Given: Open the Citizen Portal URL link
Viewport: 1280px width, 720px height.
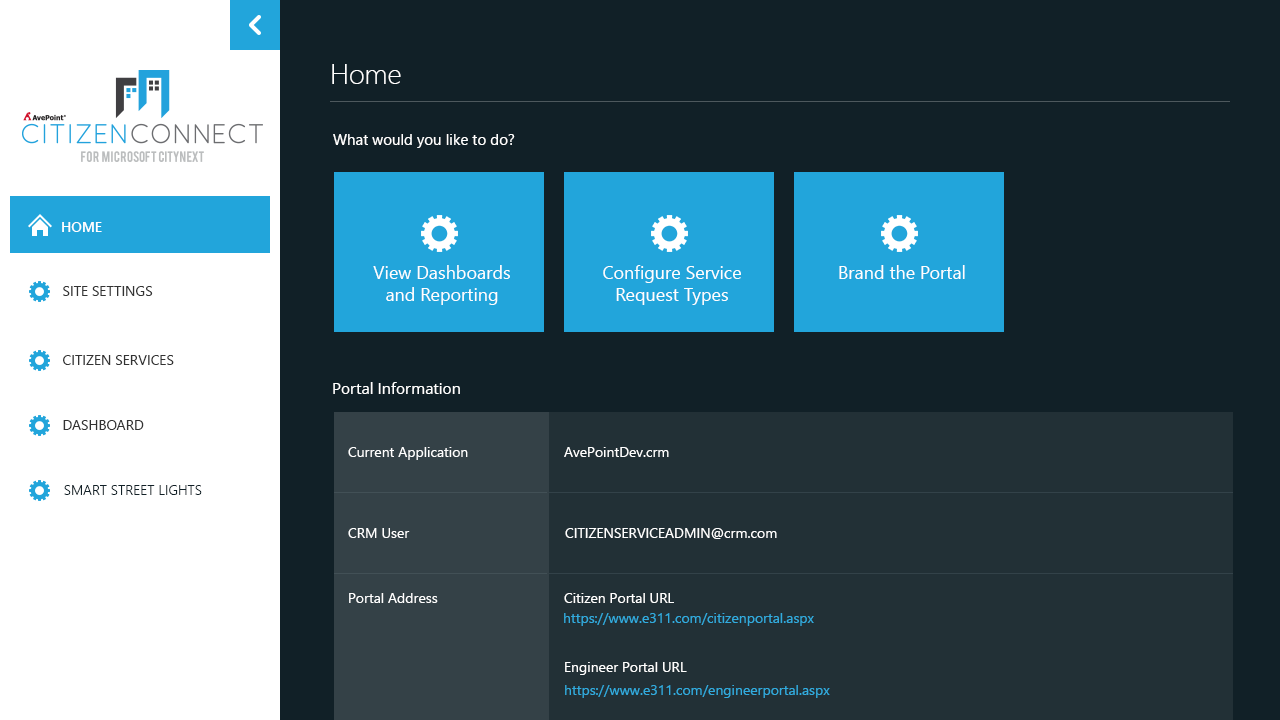Looking at the screenshot, I should click(x=688, y=619).
